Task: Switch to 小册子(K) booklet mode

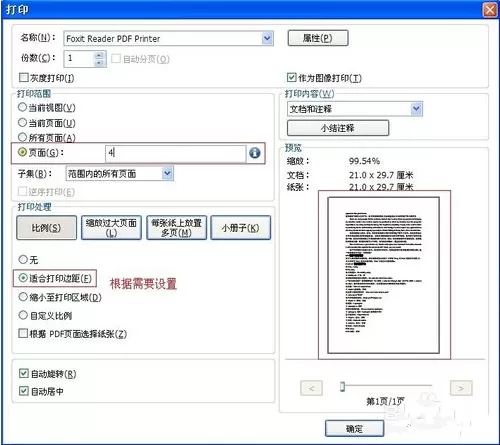Action: pyautogui.click(x=241, y=228)
